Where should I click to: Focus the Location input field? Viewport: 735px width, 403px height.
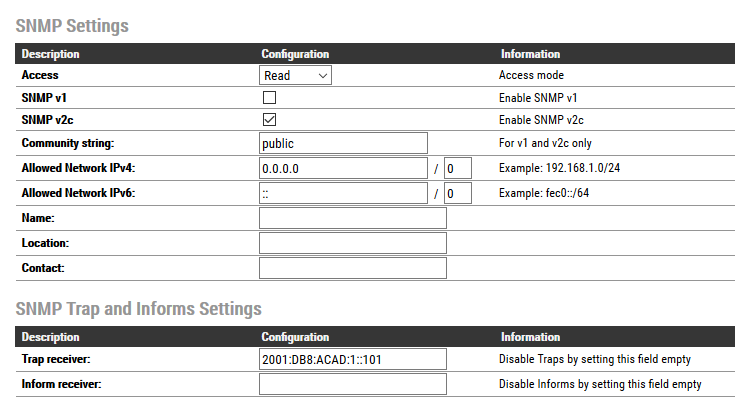[x=352, y=243]
